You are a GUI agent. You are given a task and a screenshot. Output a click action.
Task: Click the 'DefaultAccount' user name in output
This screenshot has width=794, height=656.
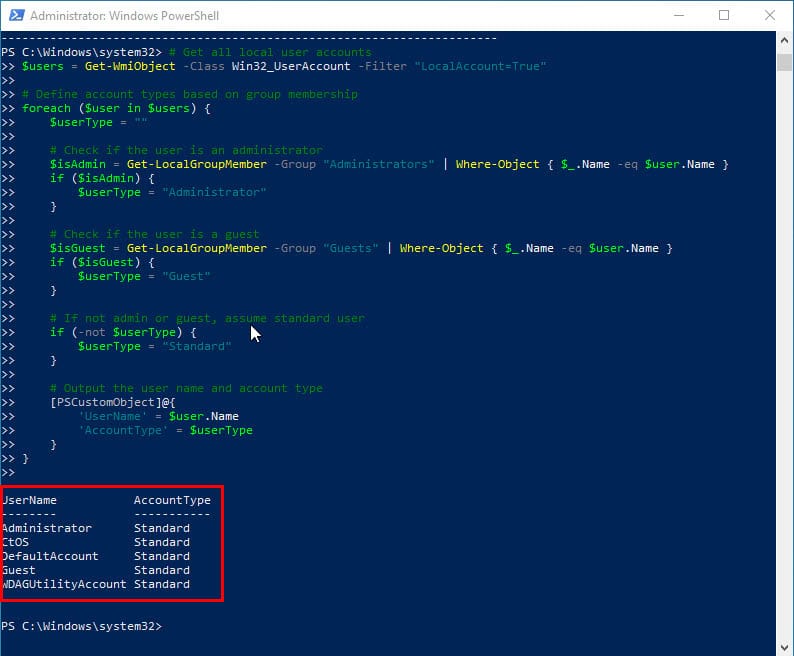[x=50, y=556]
